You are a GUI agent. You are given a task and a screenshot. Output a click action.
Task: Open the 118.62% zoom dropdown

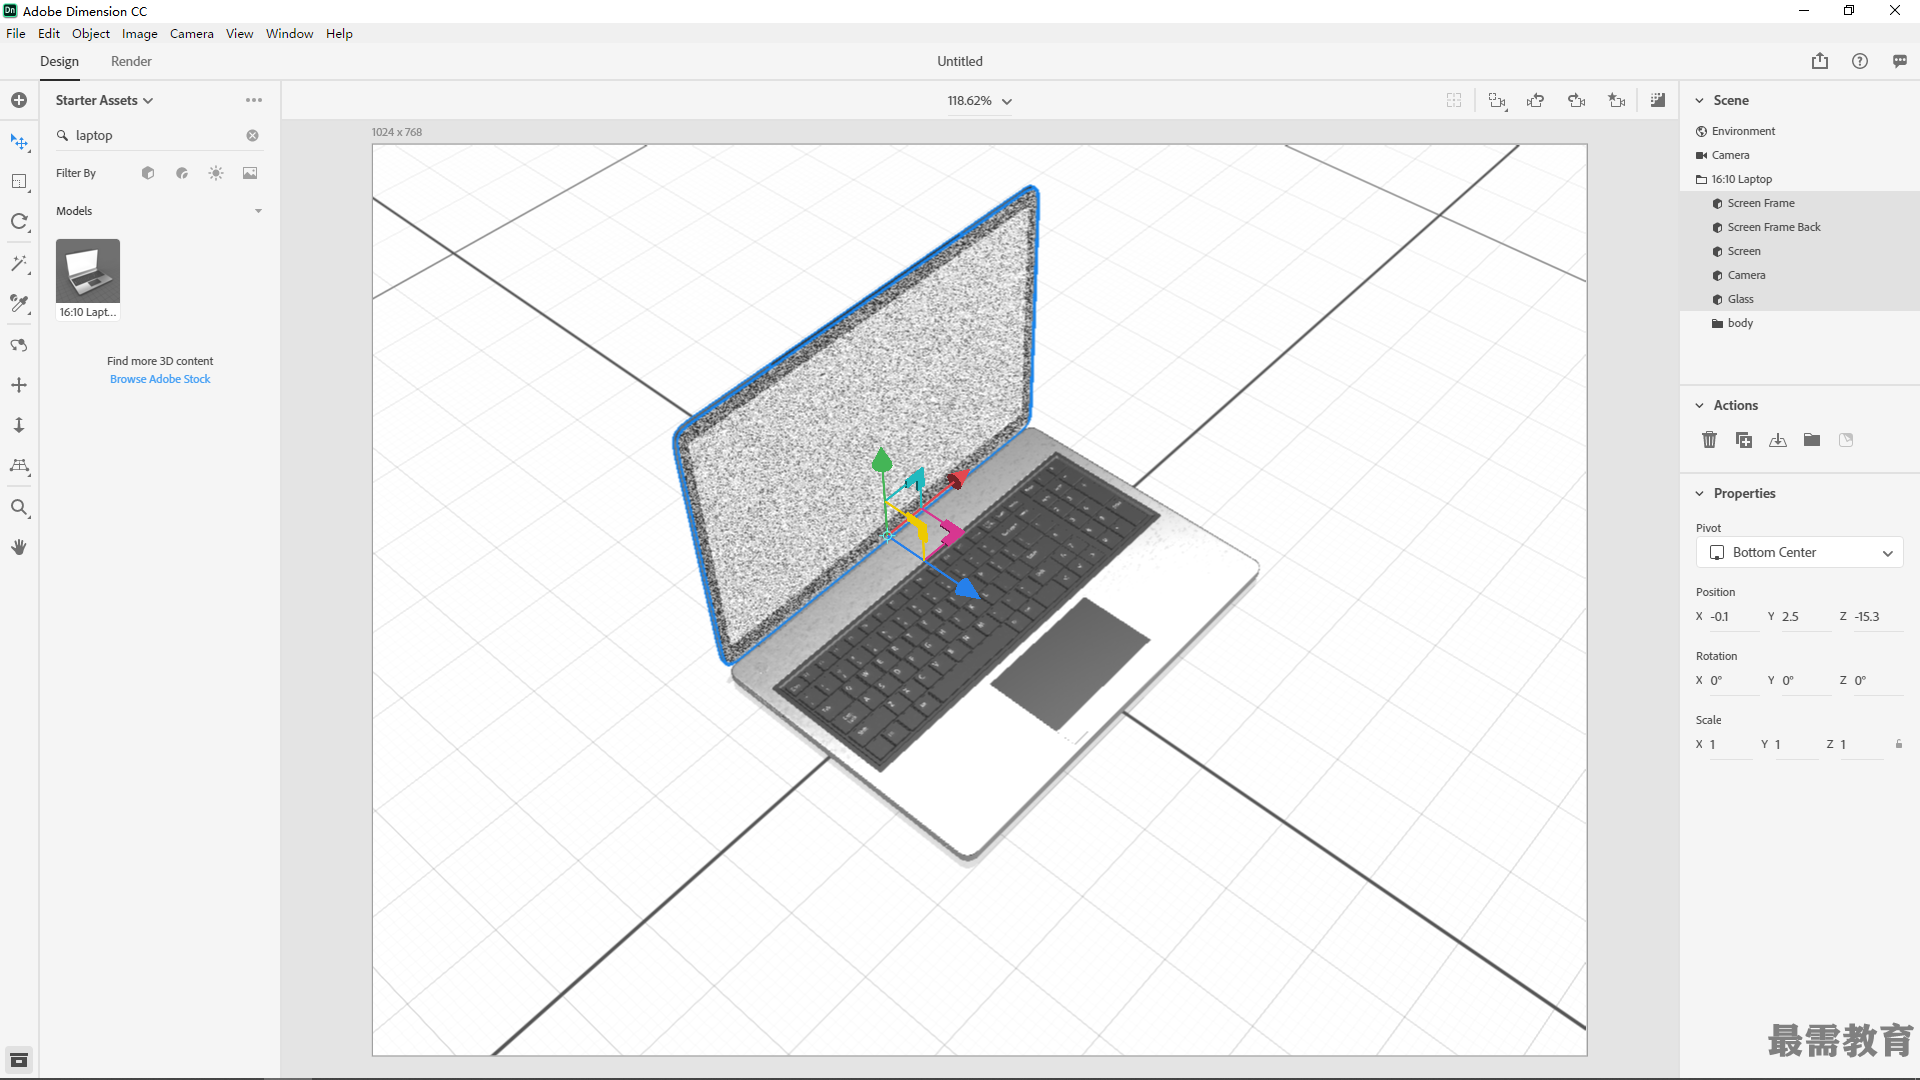980,101
